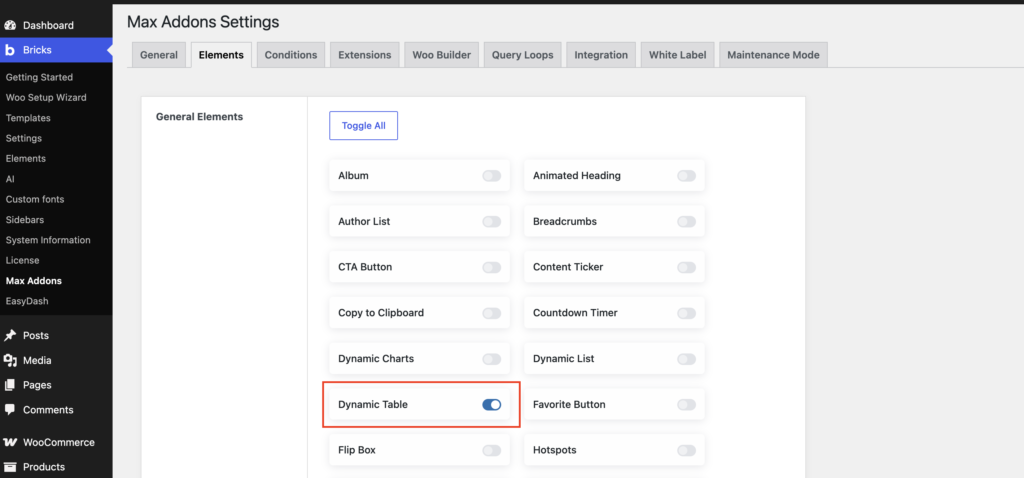The image size is (1024, 478).
Task: Click the WooCommerce logo icon
Action: [10, 442]
